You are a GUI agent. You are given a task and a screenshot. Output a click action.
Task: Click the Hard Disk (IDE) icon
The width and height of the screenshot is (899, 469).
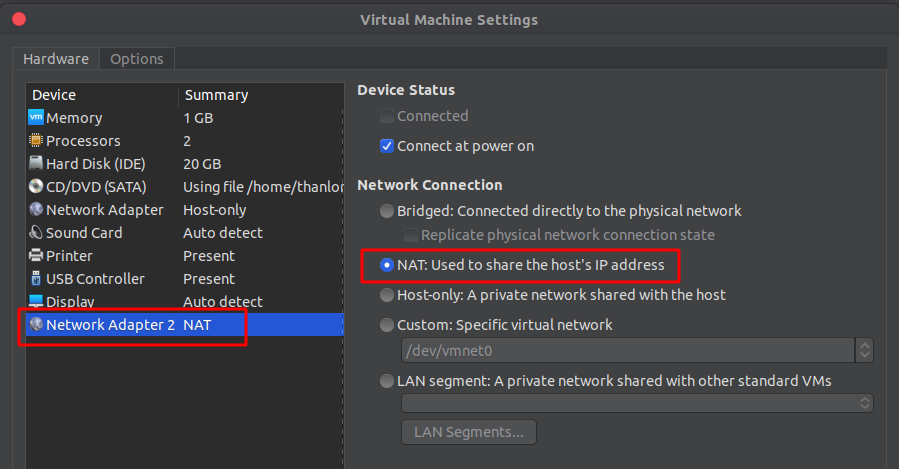pos(36,163)
